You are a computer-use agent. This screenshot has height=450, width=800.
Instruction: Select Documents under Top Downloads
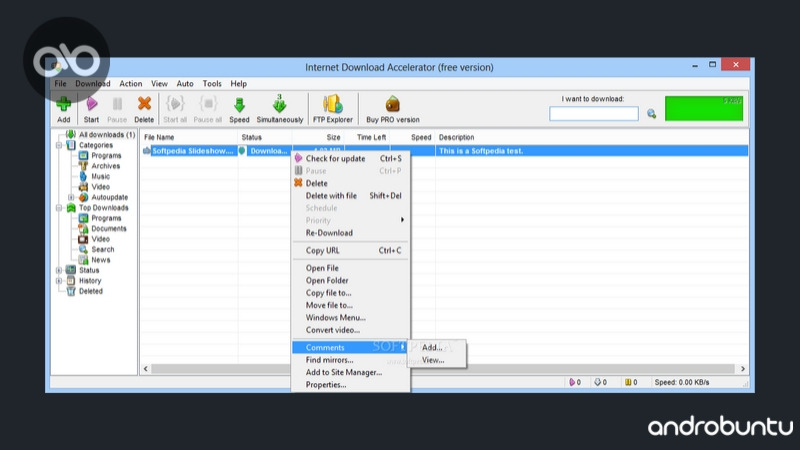109,229
